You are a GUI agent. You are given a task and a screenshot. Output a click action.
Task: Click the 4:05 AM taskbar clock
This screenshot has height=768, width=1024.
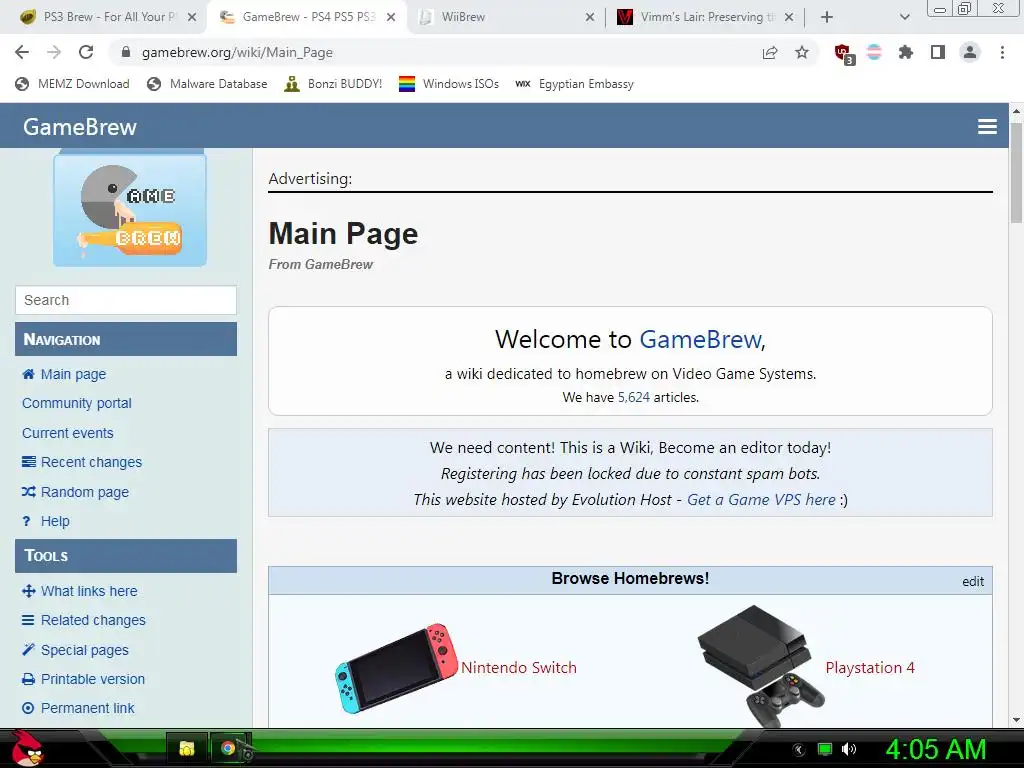pos(935,749)
